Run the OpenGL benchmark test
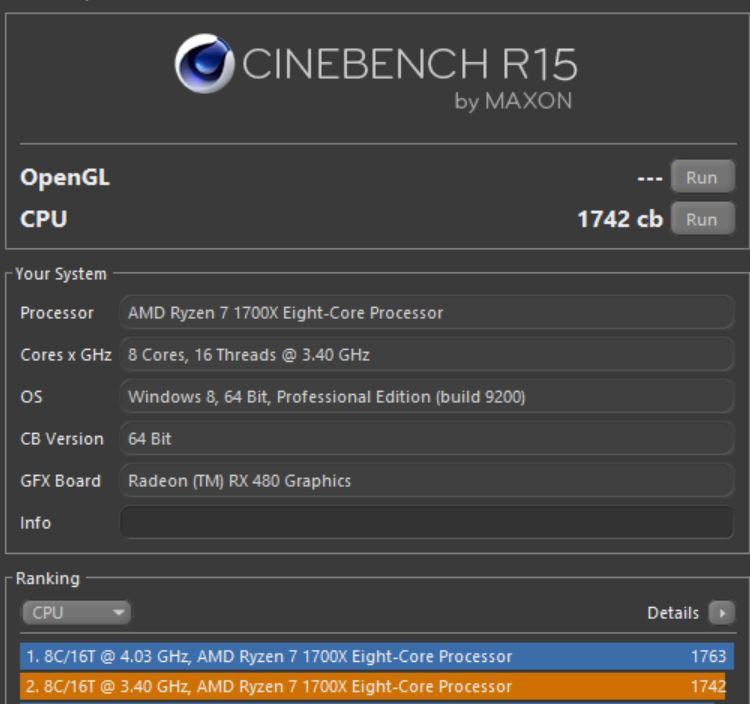The height and width of the screenshot is (704, 750). coord(702,178)
